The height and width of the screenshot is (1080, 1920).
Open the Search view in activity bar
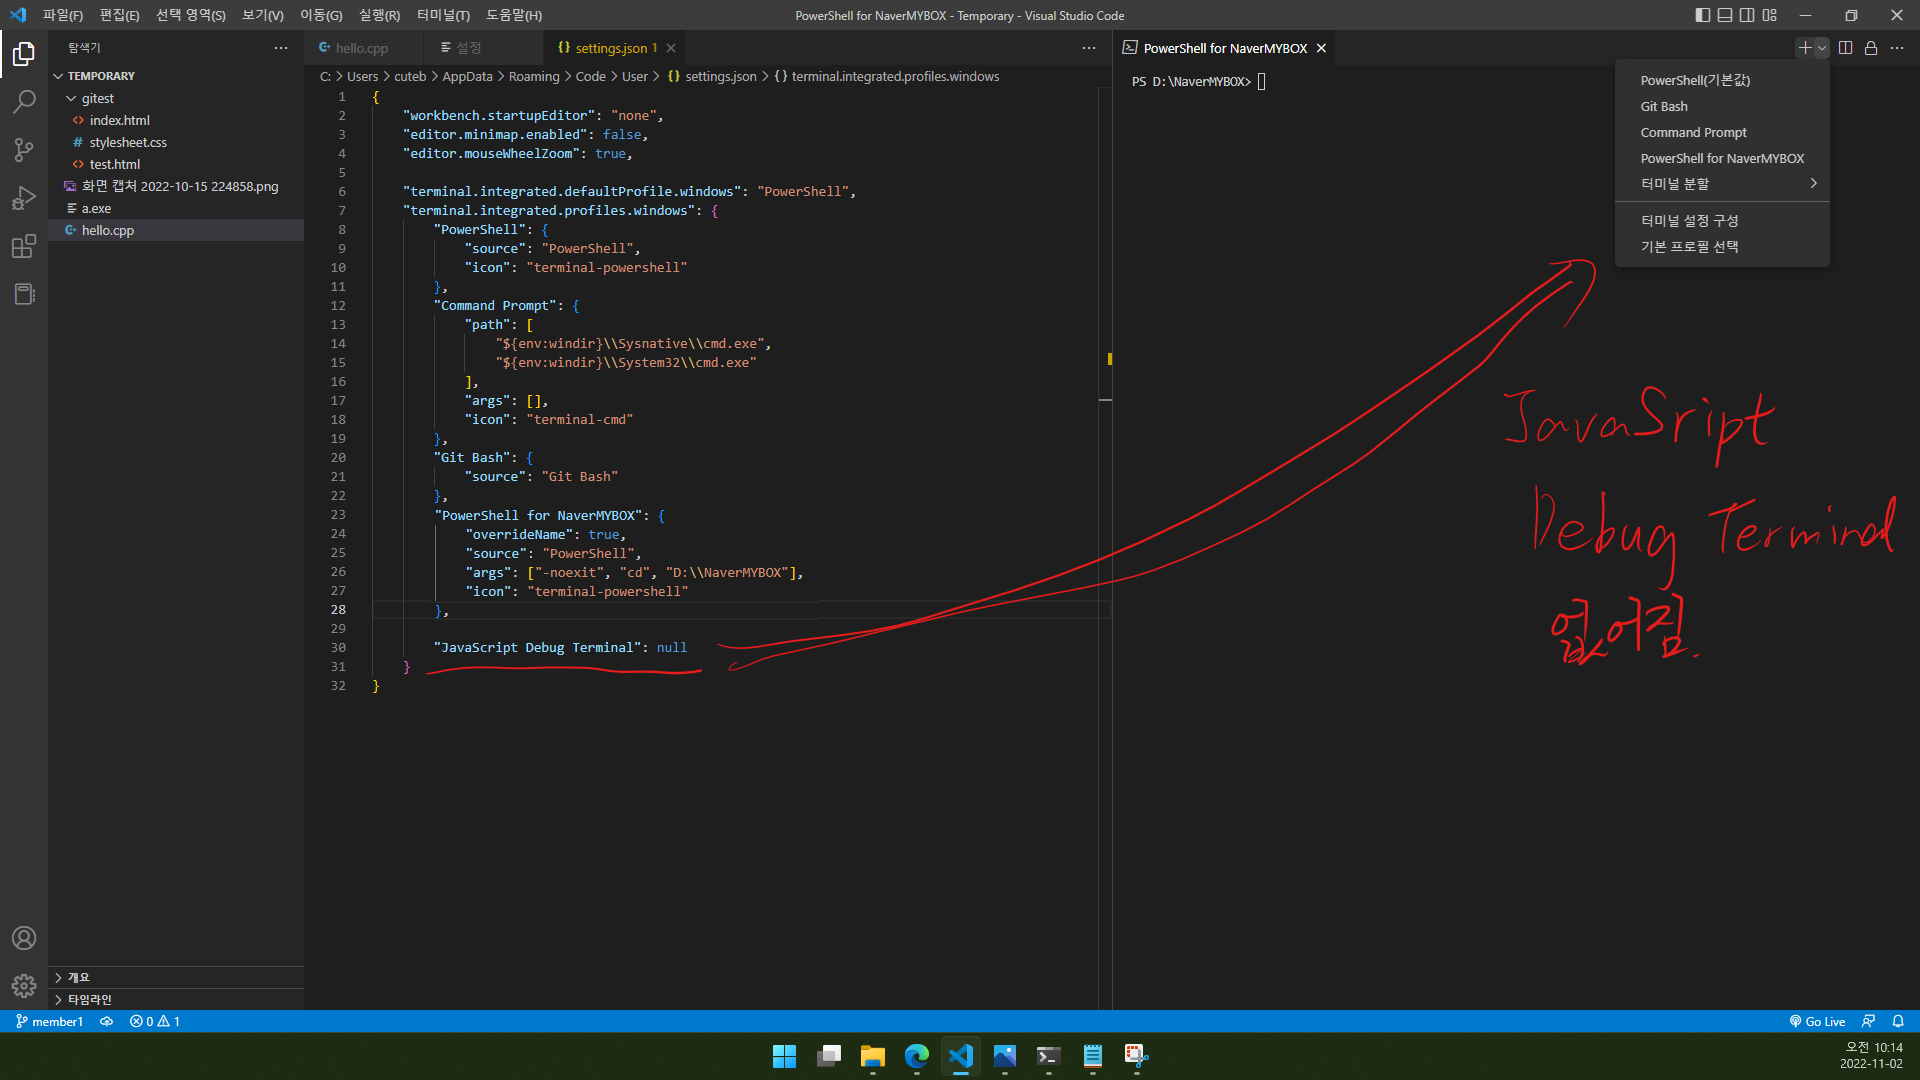coord(24,101)
